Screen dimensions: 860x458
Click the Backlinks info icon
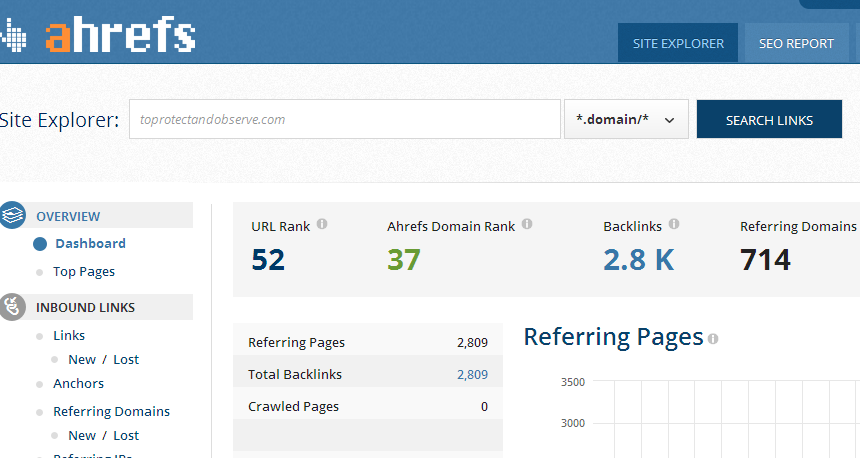pos(674,224)
